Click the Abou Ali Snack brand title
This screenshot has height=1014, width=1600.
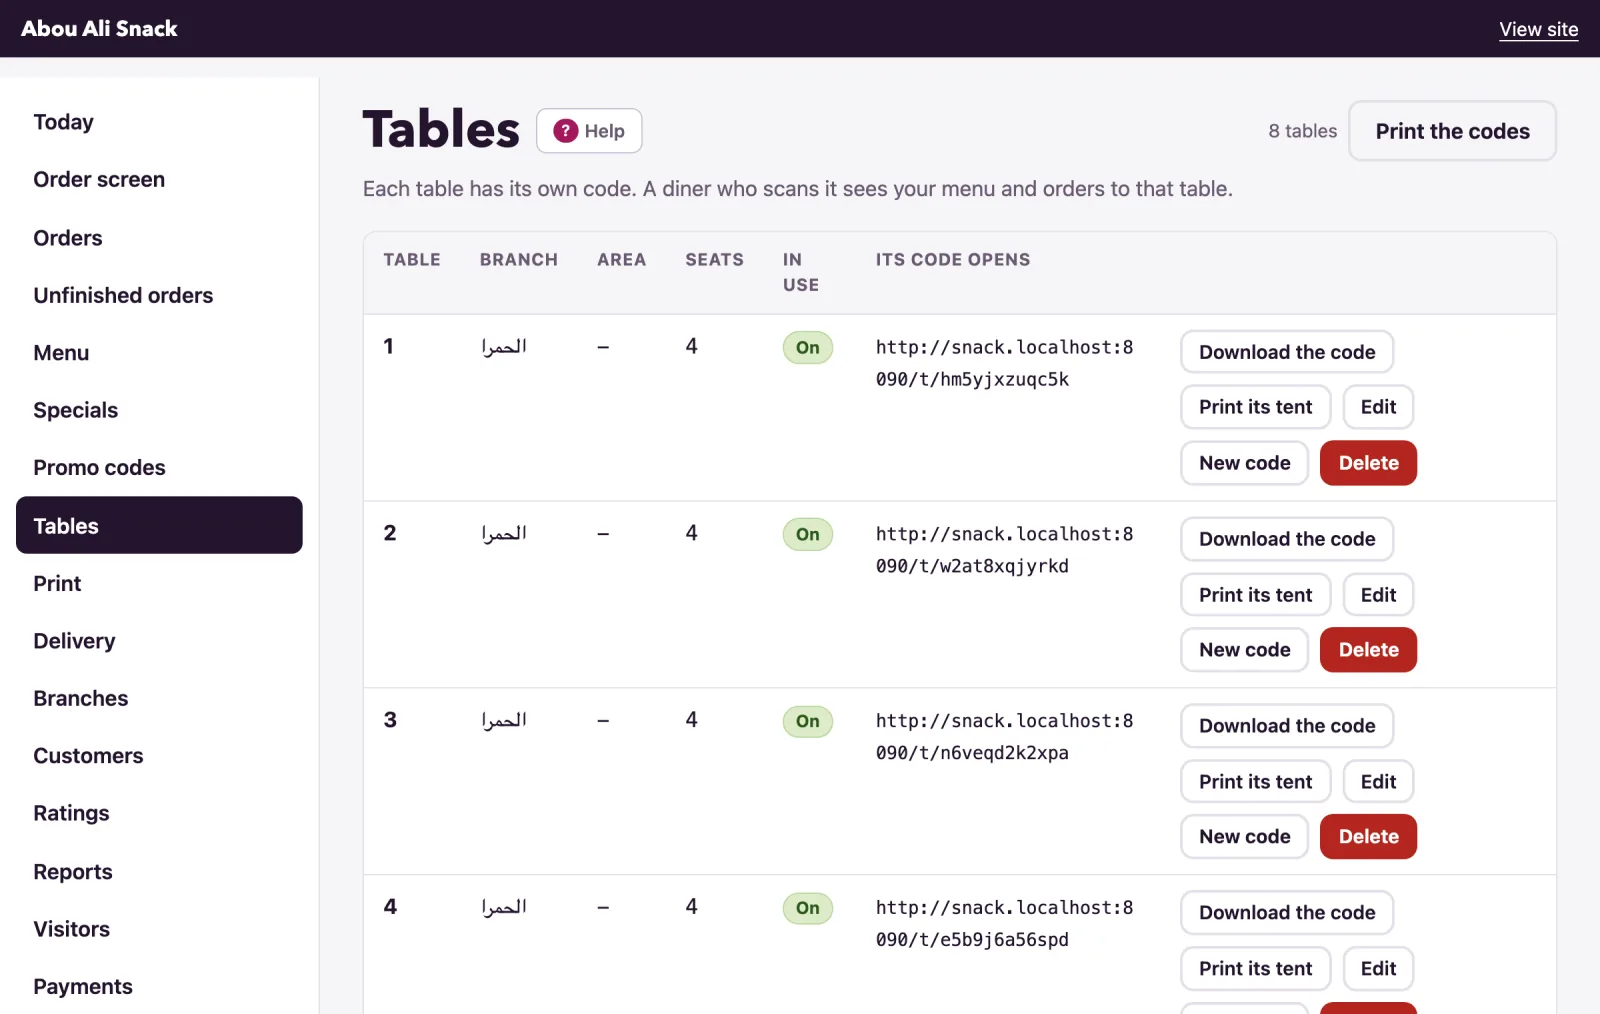point(99,29)
